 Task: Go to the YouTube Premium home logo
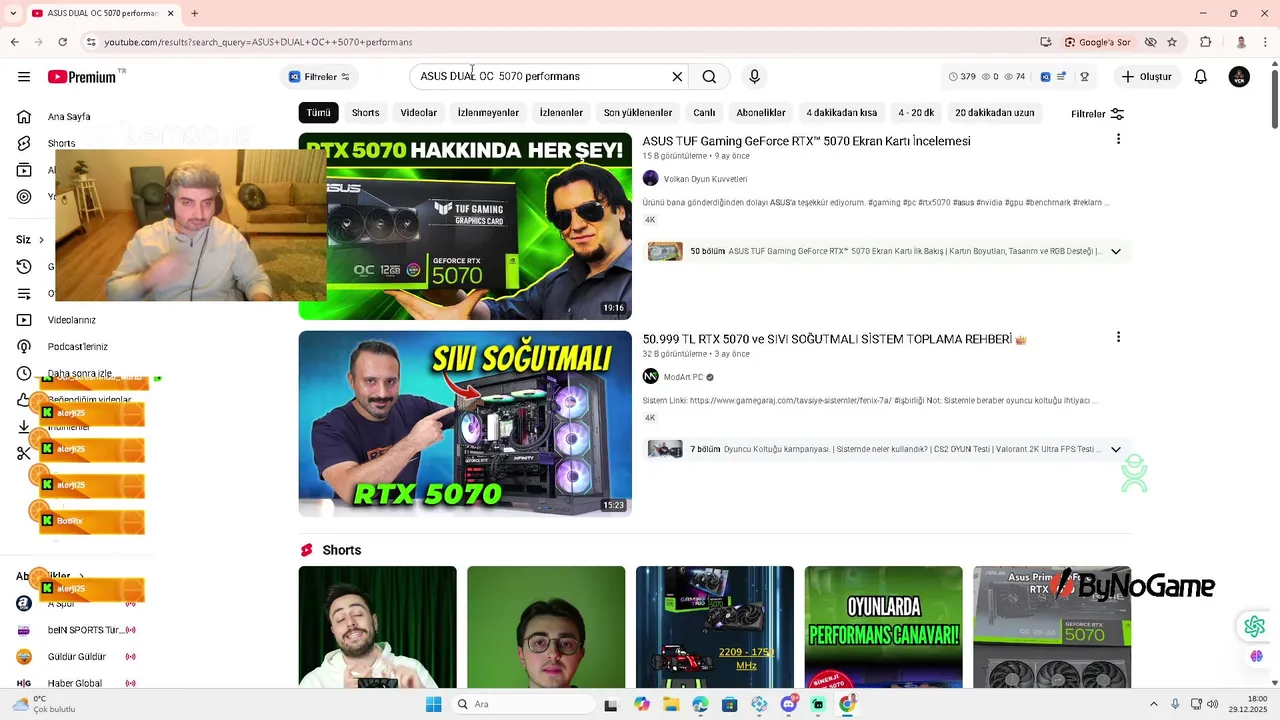(x=84, y=77)
